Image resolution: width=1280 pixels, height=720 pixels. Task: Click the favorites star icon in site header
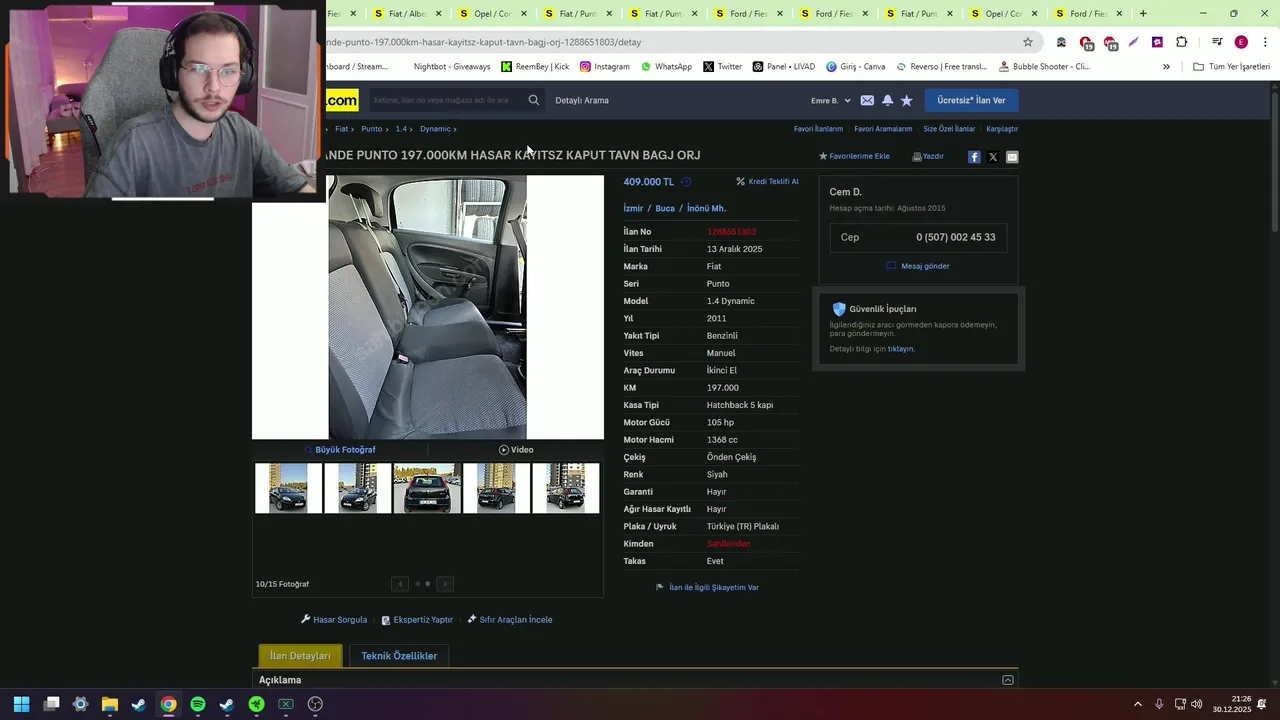point(907,100)
